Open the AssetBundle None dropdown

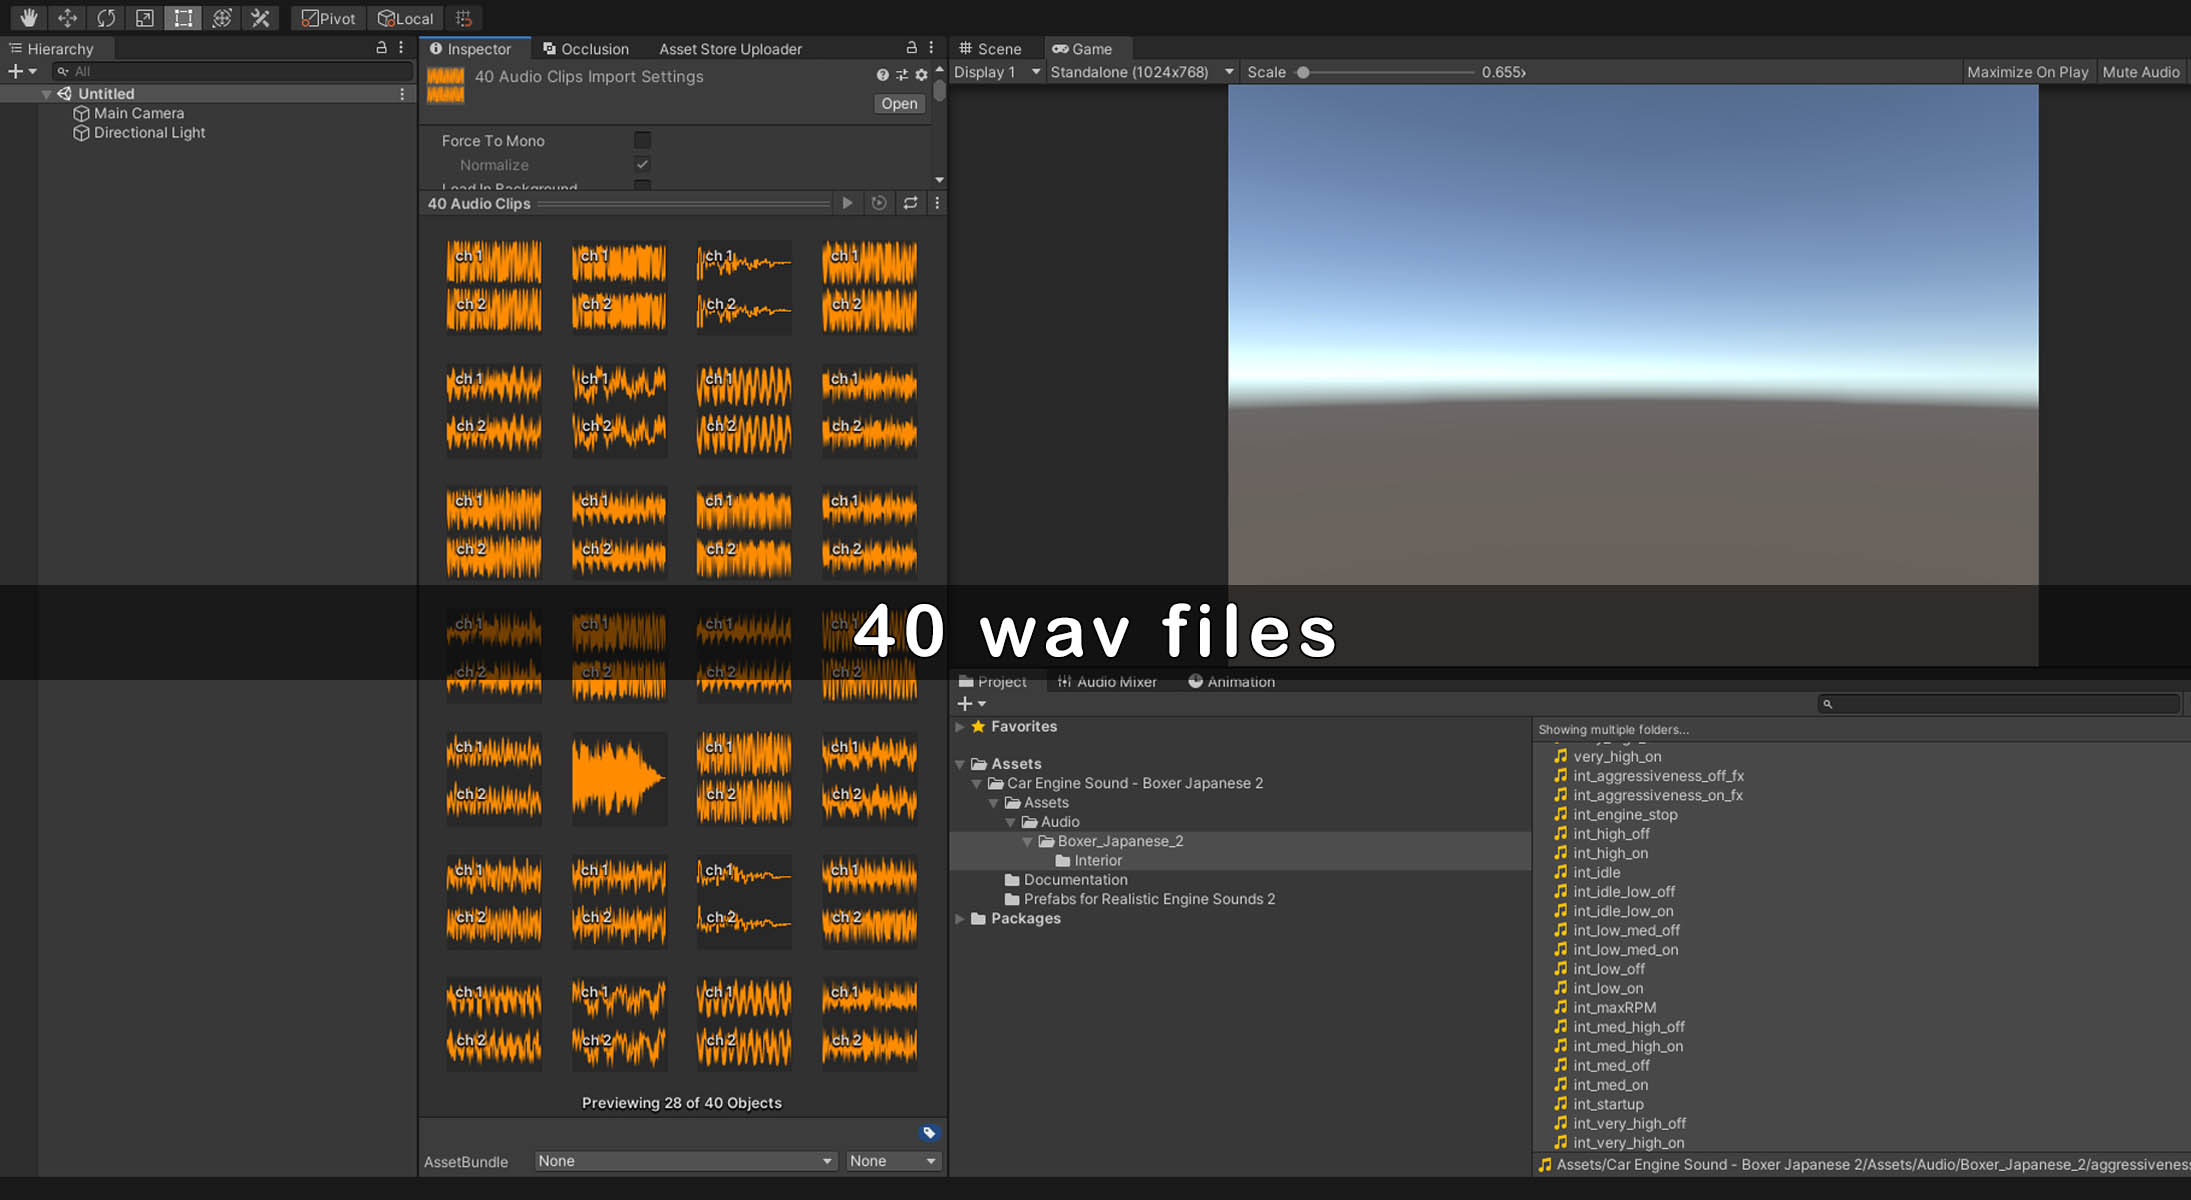click(x=685, y=1161)
